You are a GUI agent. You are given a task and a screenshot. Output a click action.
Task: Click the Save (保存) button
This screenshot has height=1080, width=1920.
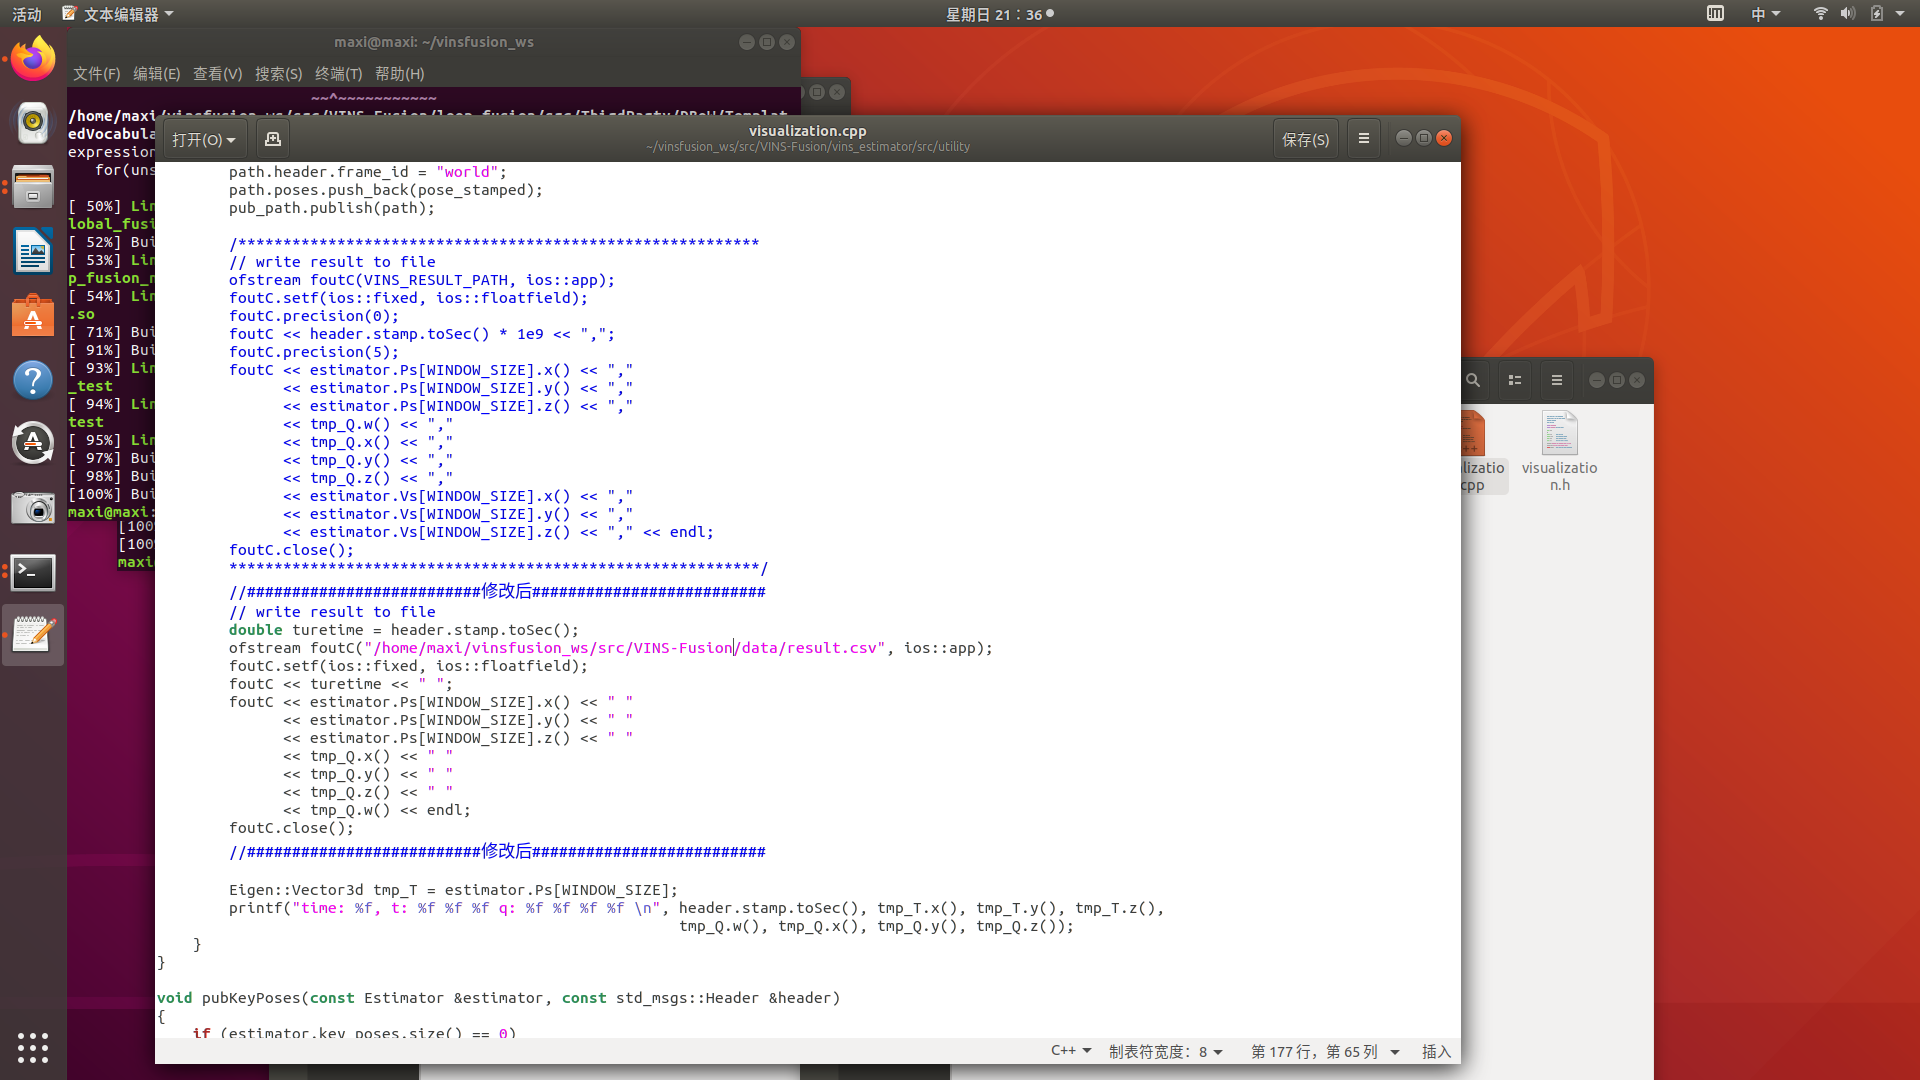point(1305,139)
